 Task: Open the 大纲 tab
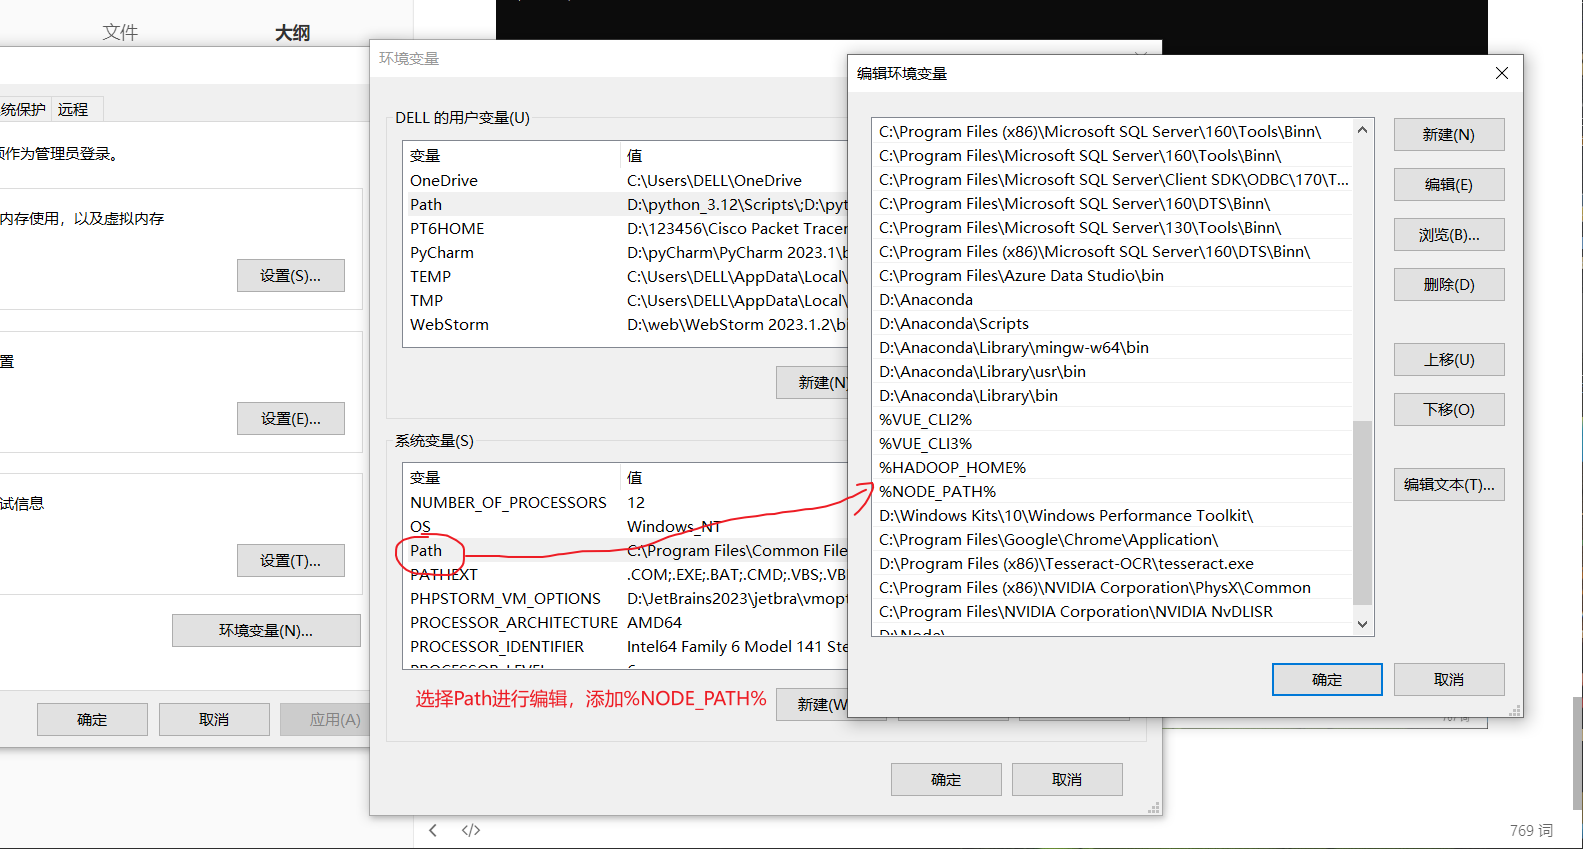(292, 33)
